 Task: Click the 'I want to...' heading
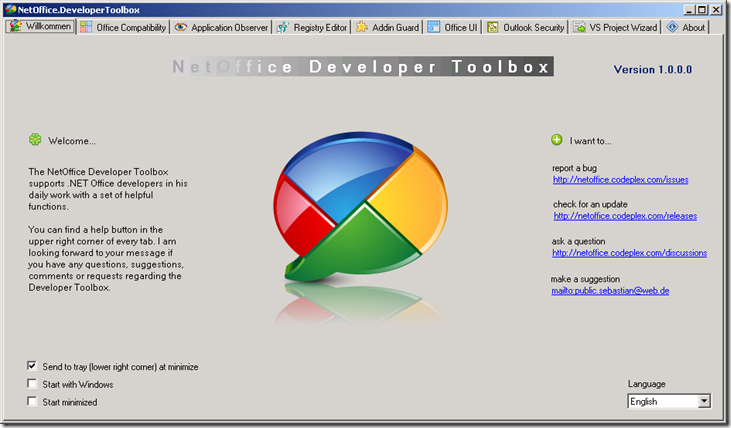click(x=590, y=141)
